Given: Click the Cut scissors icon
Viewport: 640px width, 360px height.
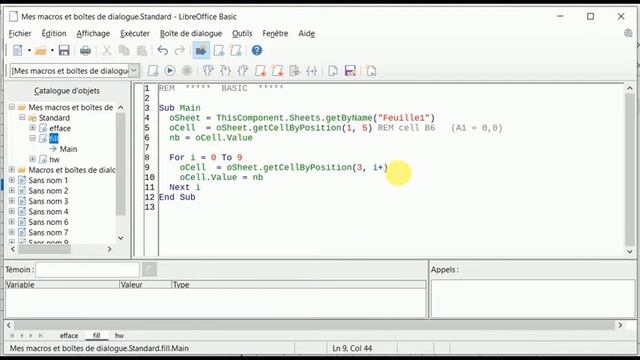Looking at the screenshot, I should point(107,51).
